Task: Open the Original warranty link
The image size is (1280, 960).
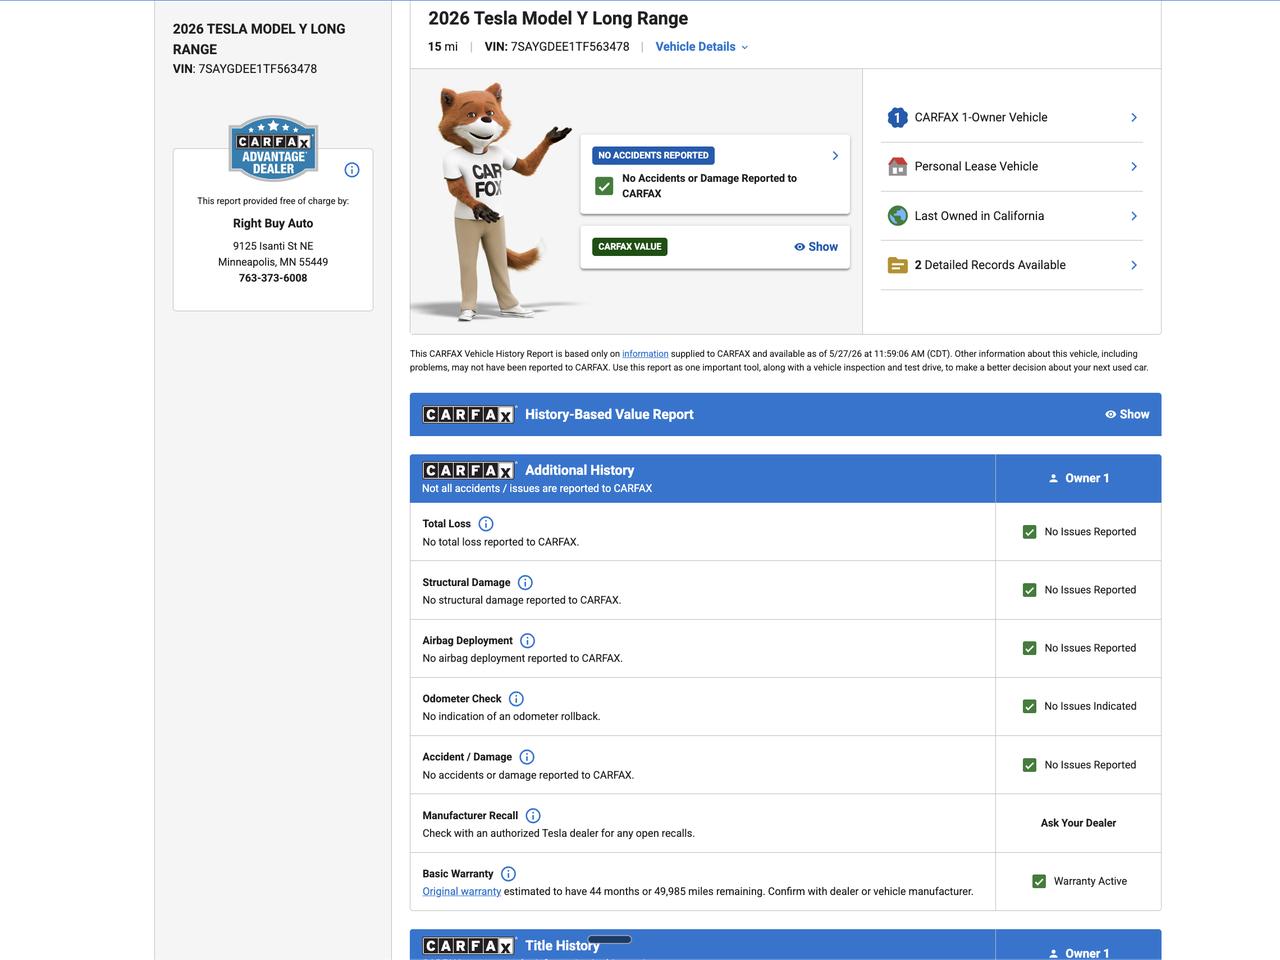Action: pos(461,891)
